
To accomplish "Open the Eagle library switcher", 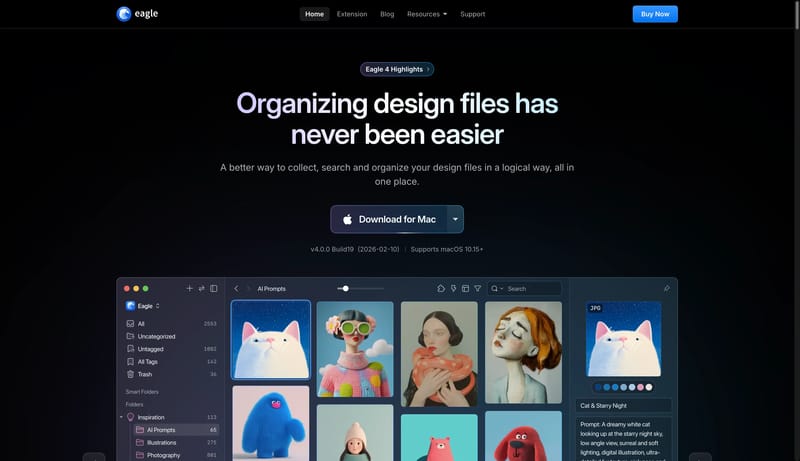I will [143, 306].
